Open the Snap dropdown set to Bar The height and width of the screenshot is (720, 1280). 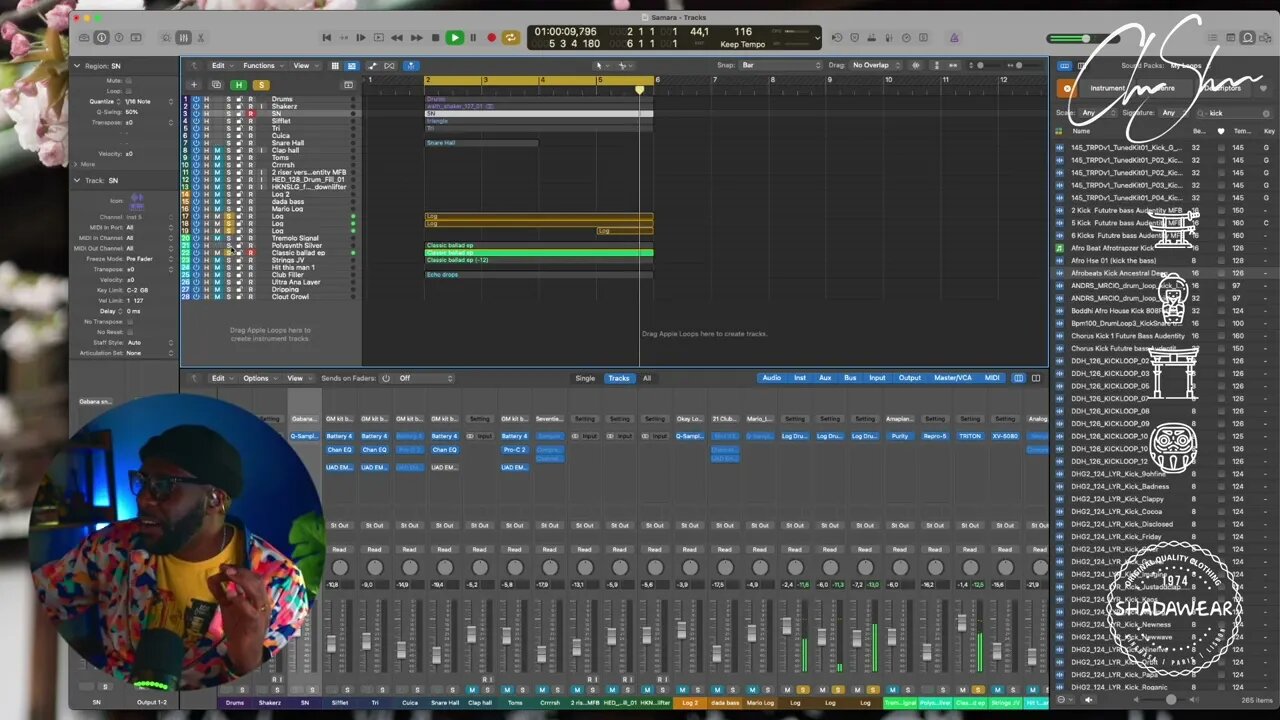pyautogui.click(x=781, y=65)
